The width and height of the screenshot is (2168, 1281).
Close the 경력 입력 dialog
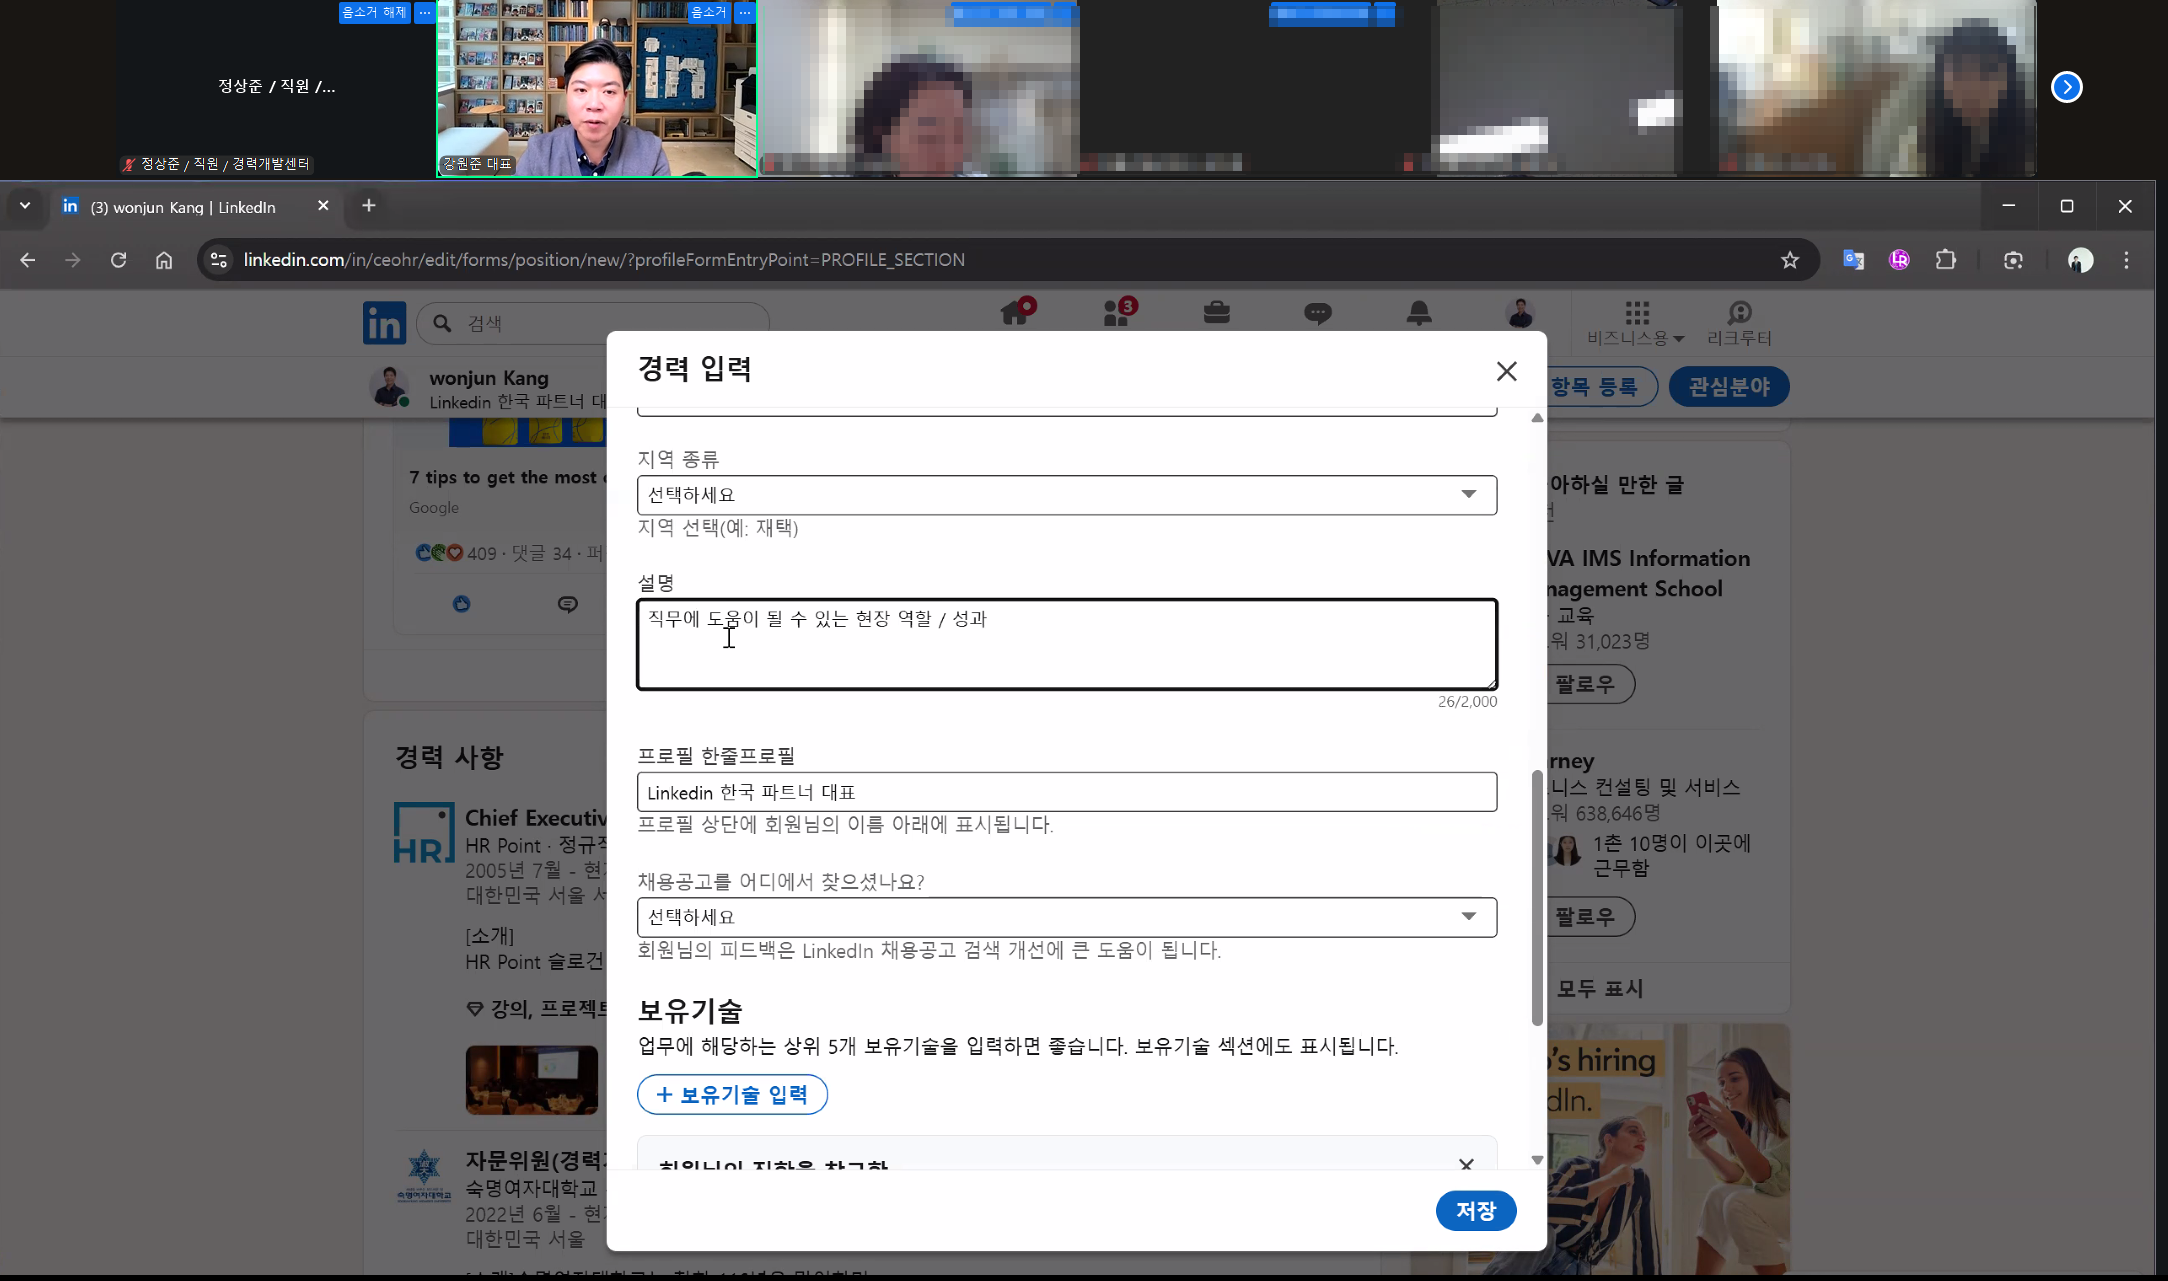pyautogui.click(x=1506, y=372)
